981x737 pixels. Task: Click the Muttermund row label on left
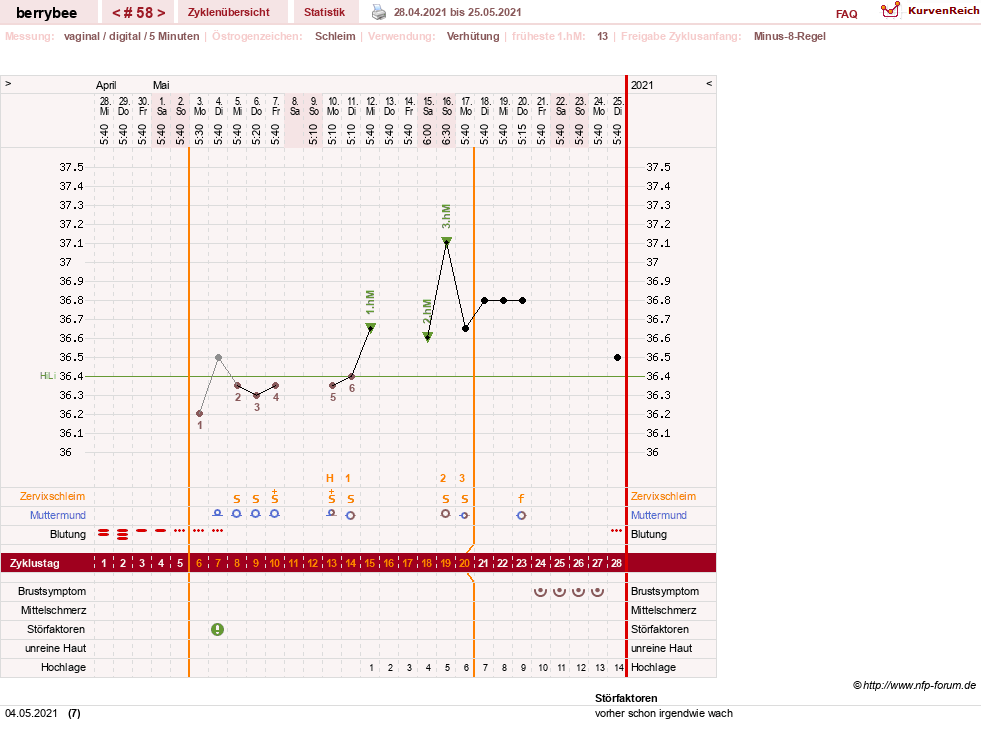[x=58, y=515]
